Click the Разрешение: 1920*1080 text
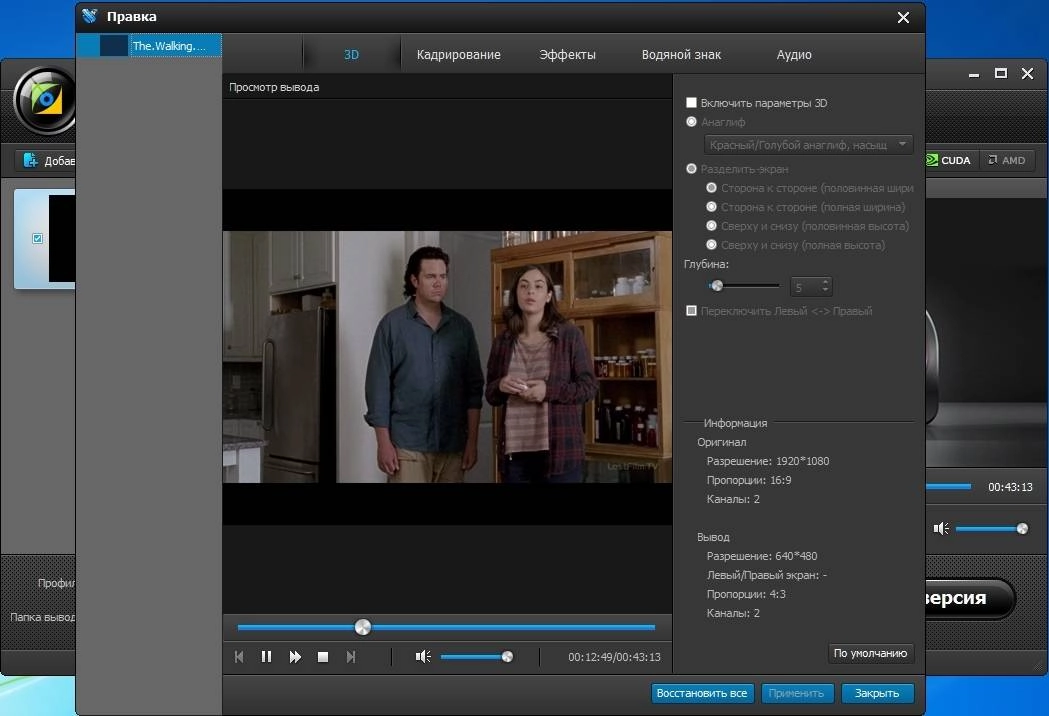 [x=768, y=461]
